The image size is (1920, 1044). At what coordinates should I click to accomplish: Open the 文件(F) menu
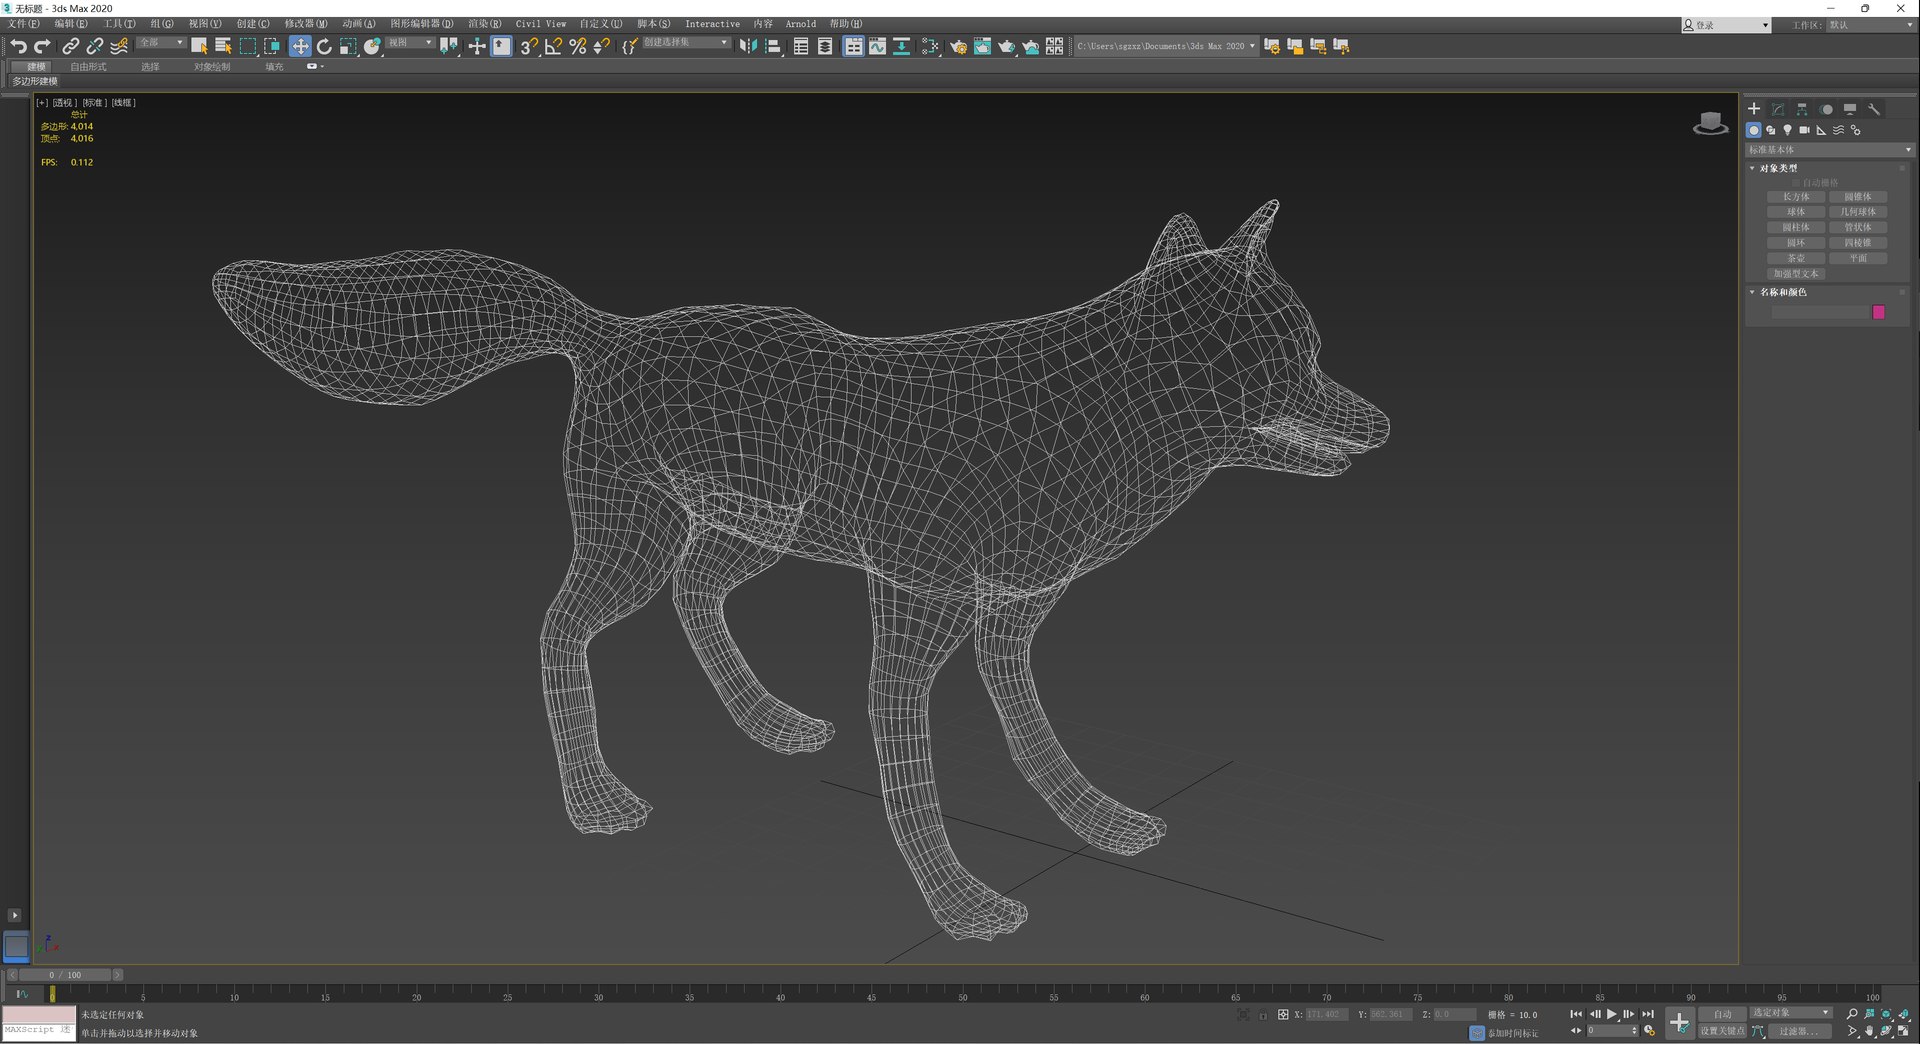click(24, 24)
